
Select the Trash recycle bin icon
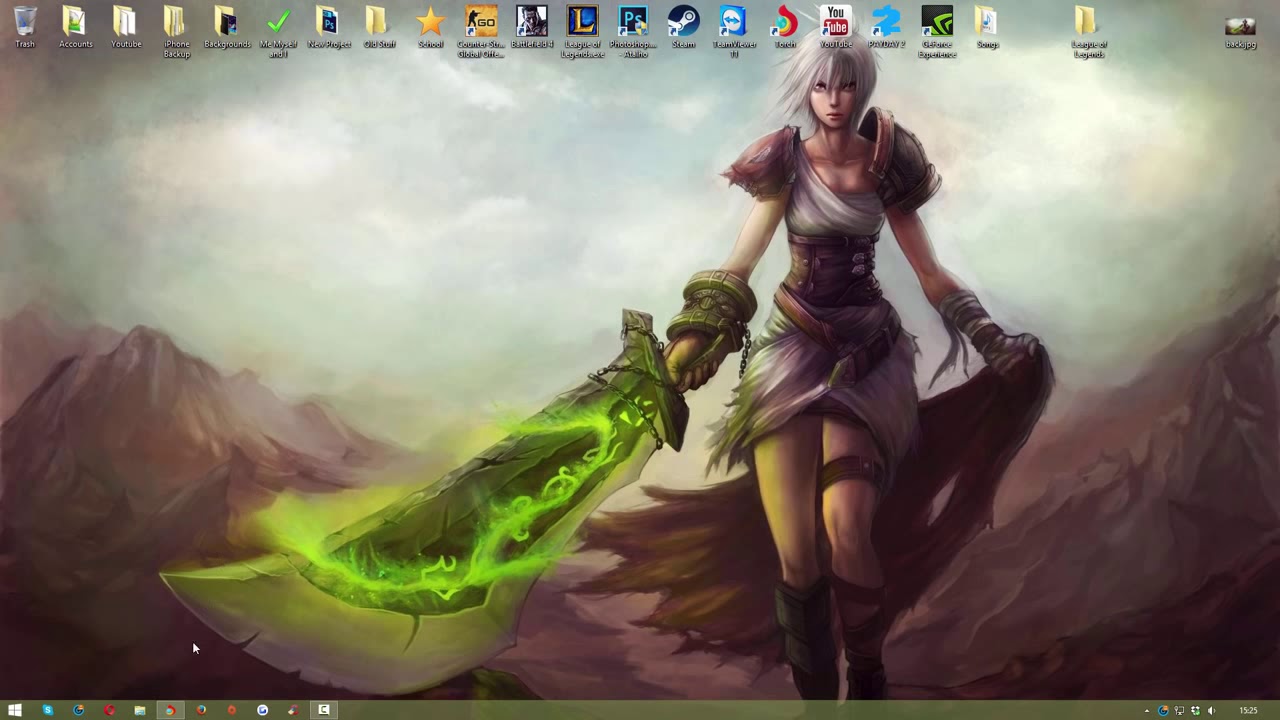25,27
